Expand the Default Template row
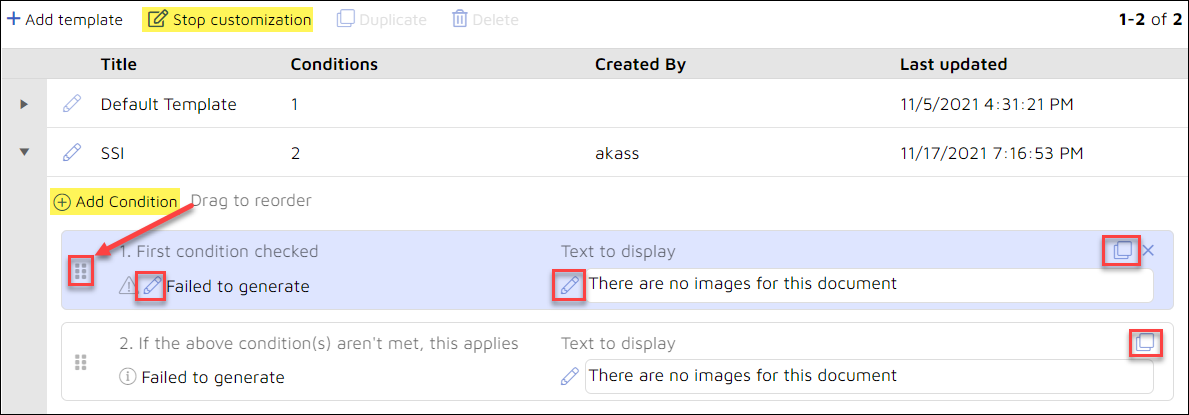Screen dimensions: 1189x415 (x=24, y=104)
